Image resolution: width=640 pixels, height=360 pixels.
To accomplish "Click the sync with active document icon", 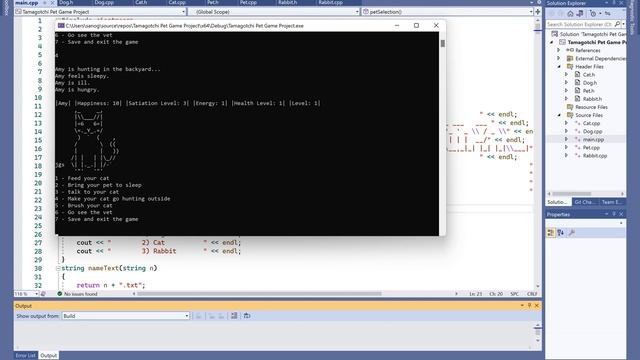I will pos(607,13).
